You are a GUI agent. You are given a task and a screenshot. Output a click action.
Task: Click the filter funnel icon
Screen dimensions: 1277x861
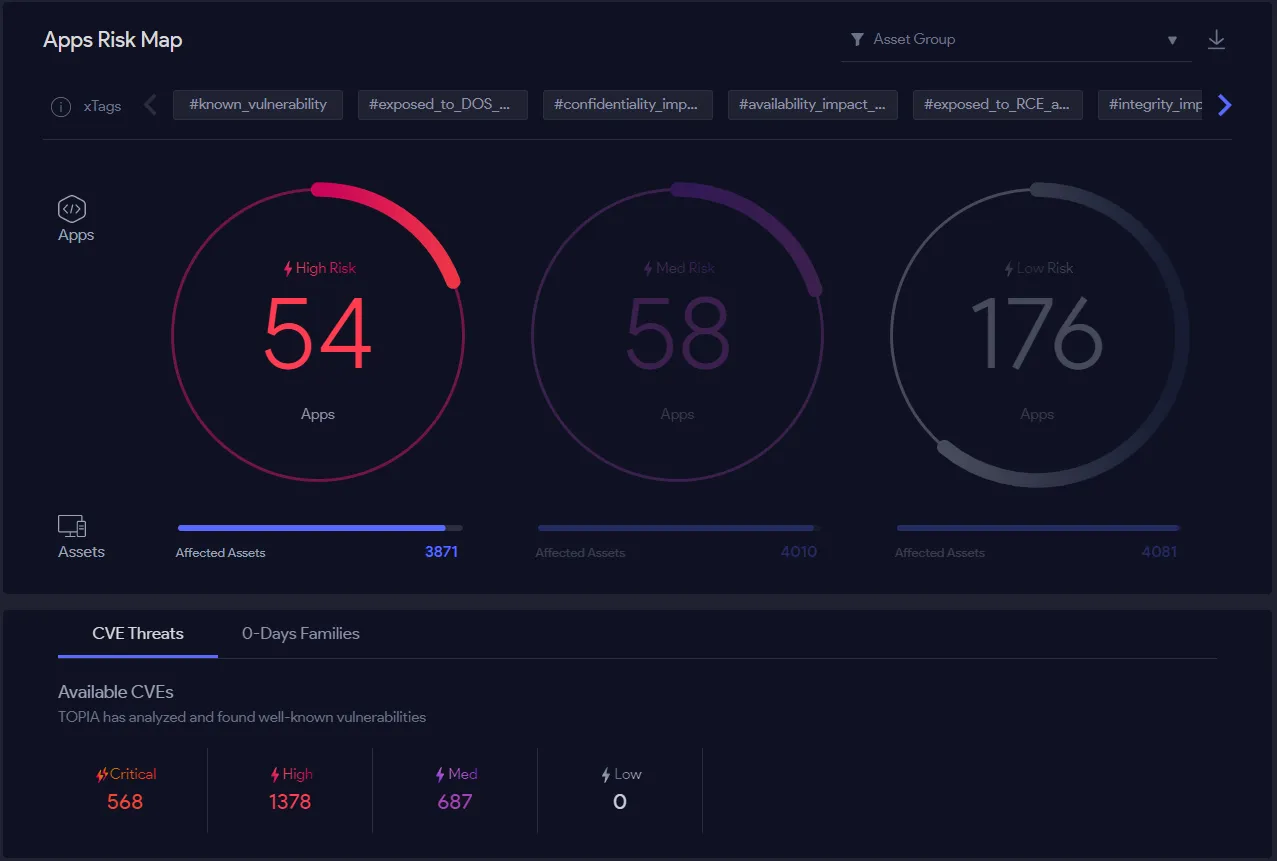pos(857,40)
